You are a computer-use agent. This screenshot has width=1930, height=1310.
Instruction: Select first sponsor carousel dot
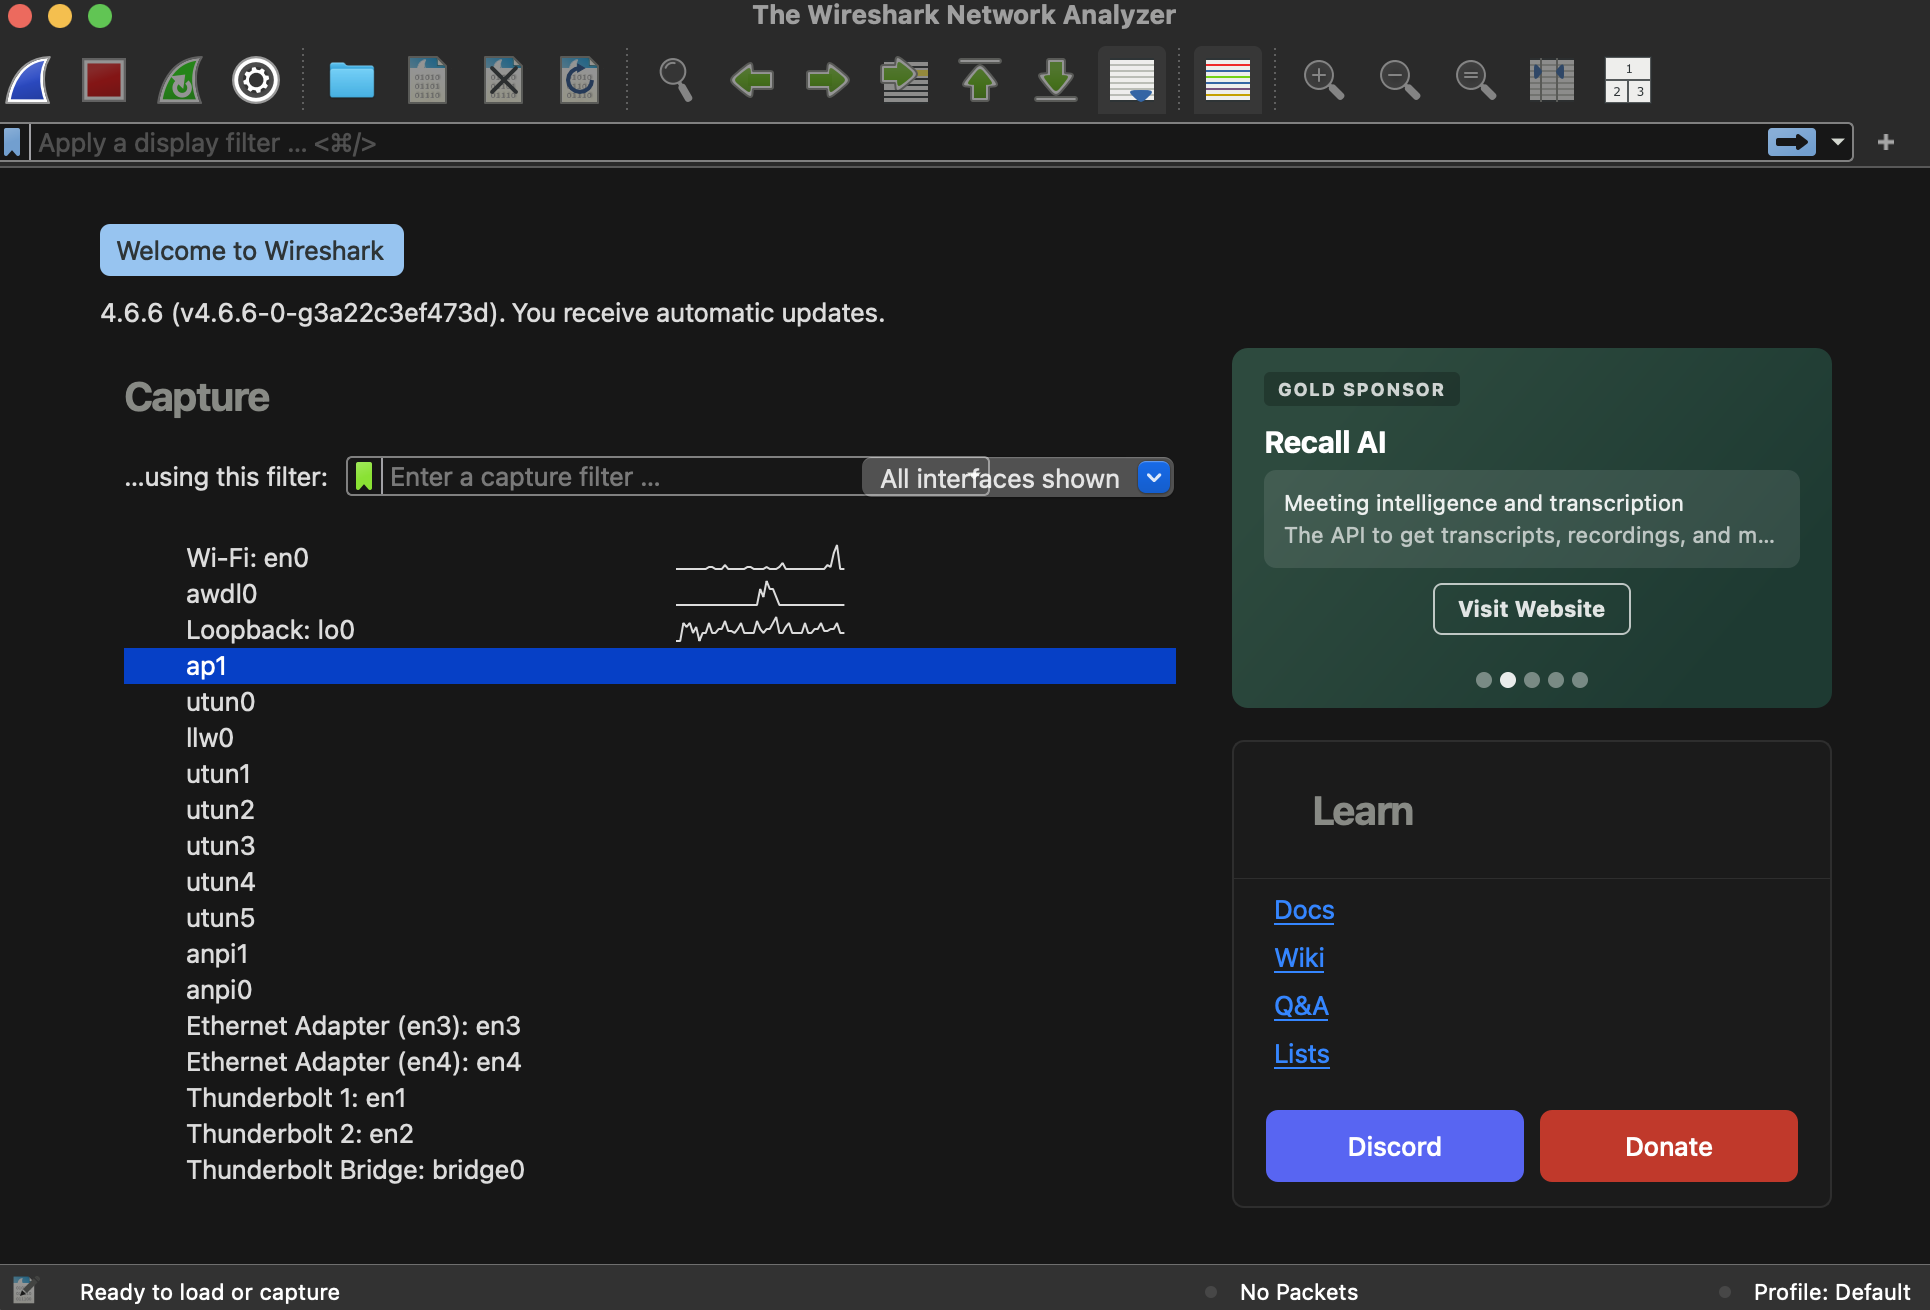point(1484,680)
